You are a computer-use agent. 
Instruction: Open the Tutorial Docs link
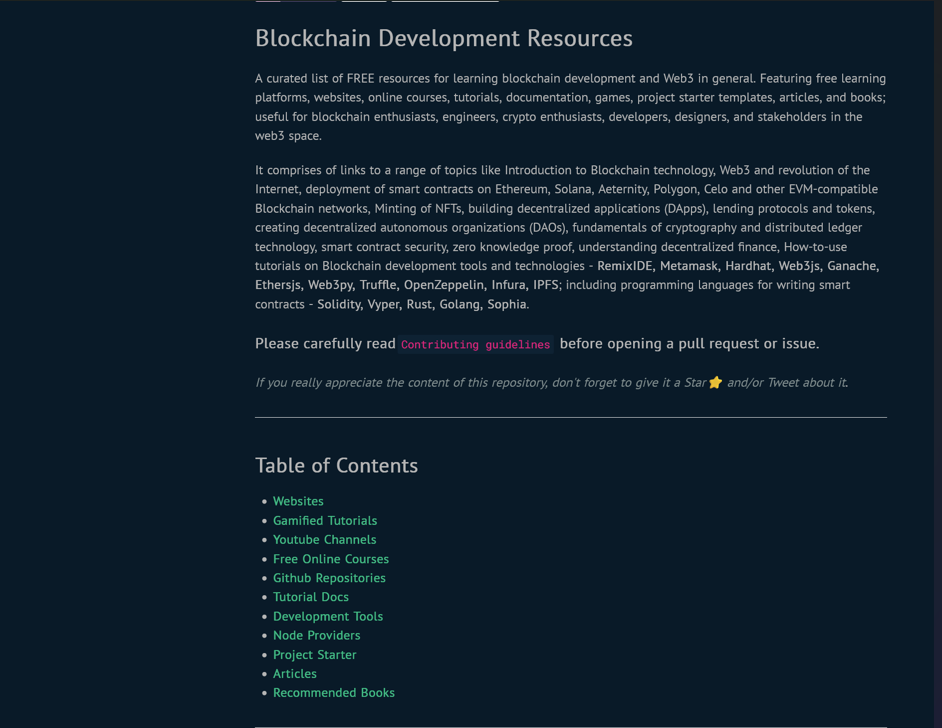tap(311, 597)
